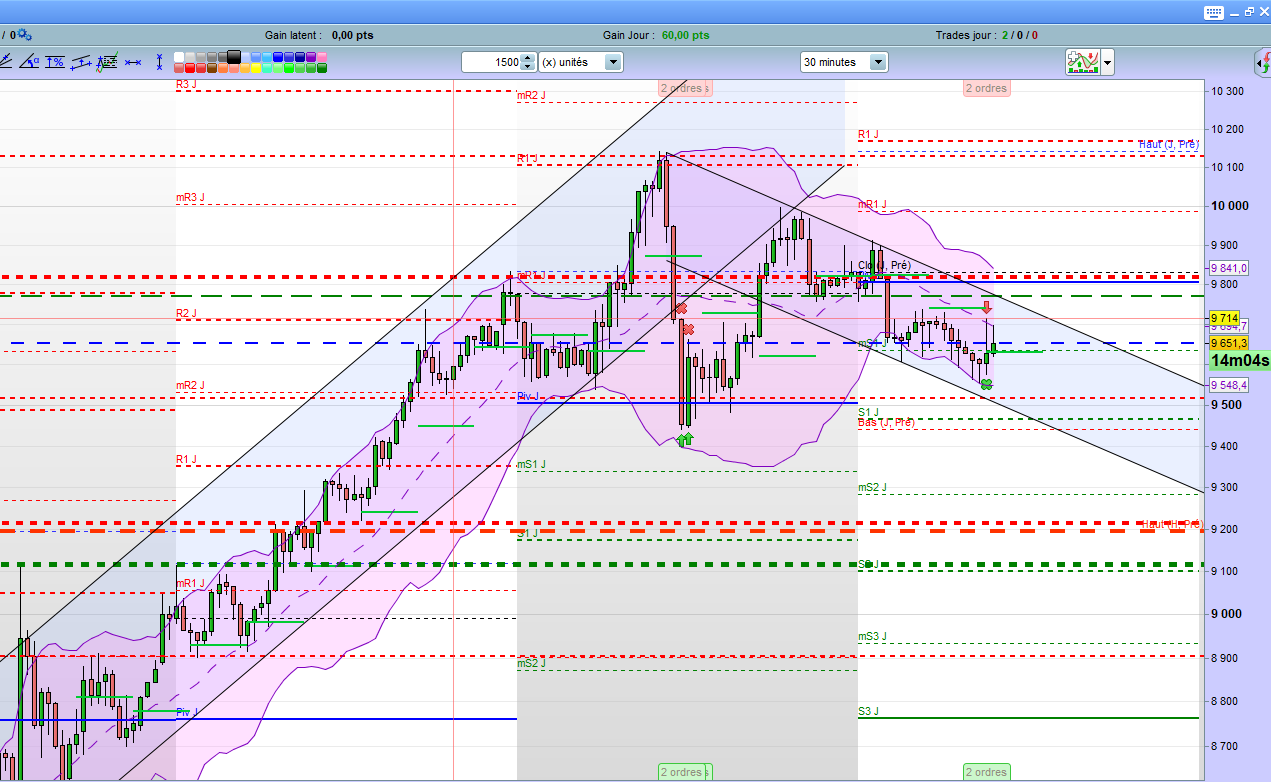Select the vertical distance measure tool
1271x782 pixels.
159,62
